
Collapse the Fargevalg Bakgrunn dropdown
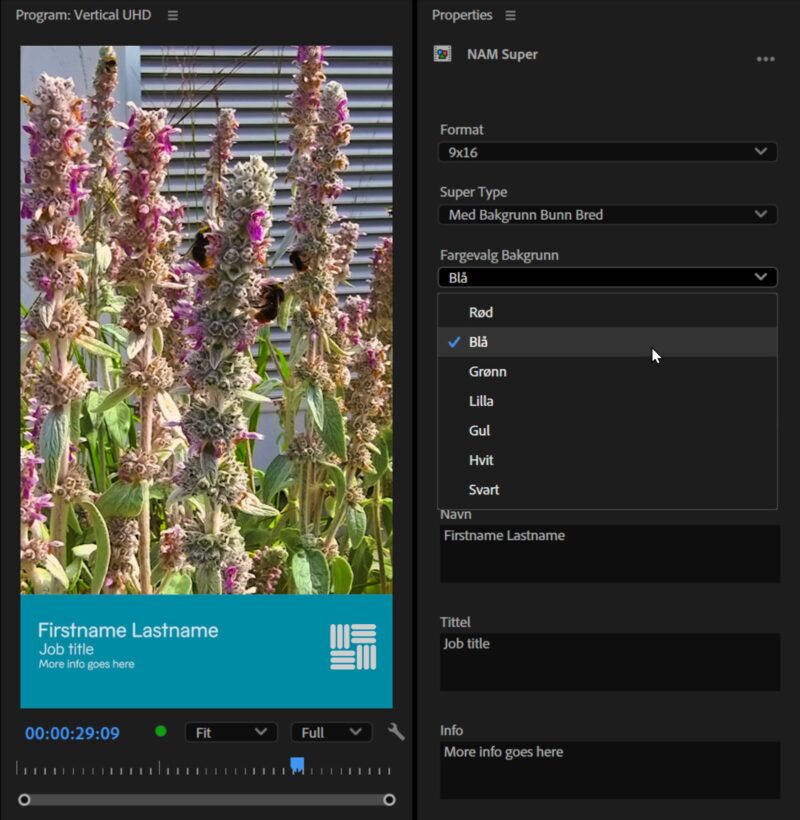(x=607, y=277)
